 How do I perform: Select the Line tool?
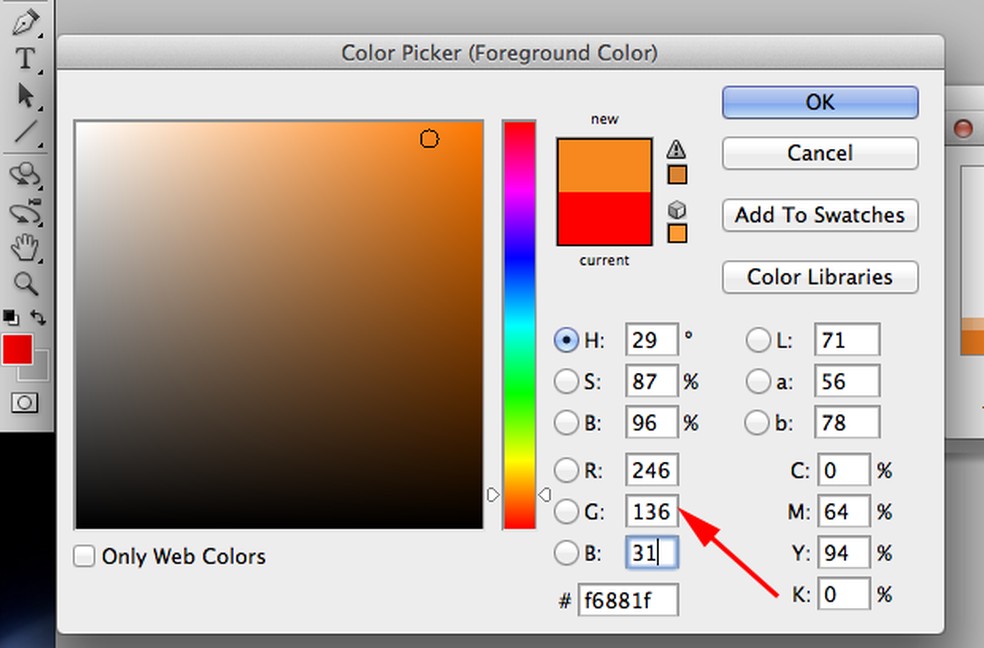click(x=25, y=132)
